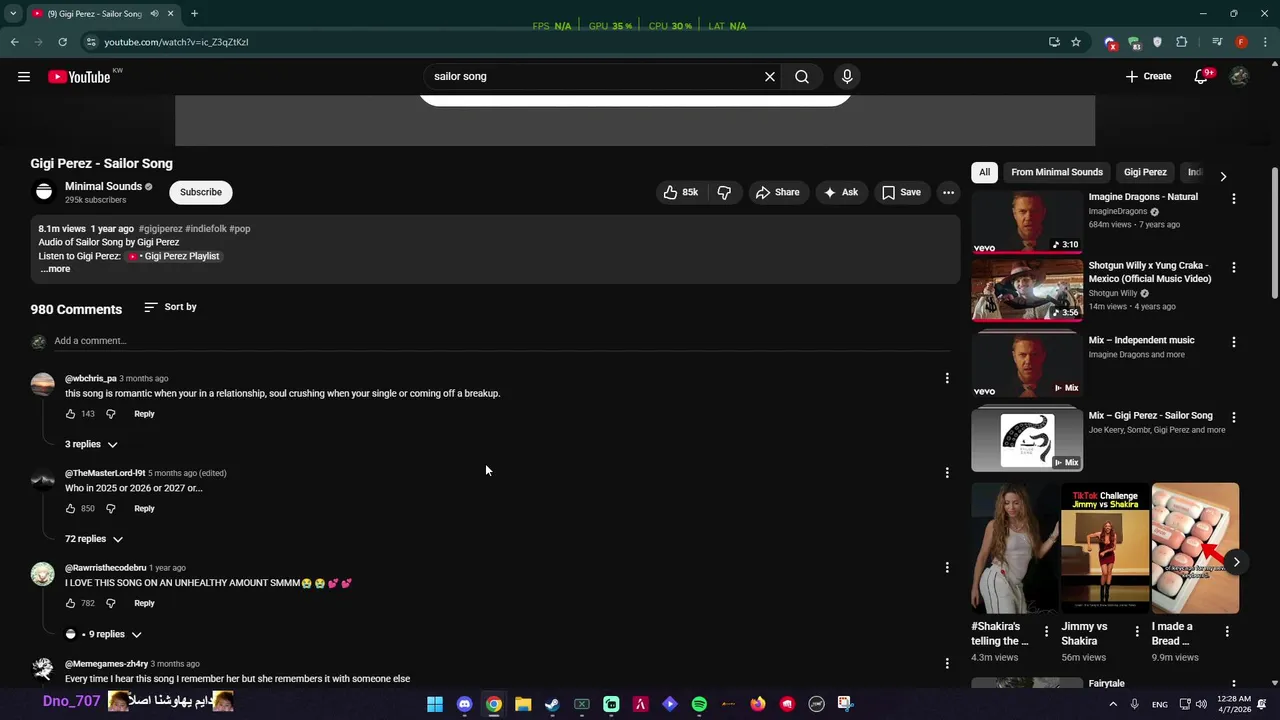Viewport: 1280px width, 720px height.
Task: Open Chrome three-dot menu
Action: click(1265, 42)
